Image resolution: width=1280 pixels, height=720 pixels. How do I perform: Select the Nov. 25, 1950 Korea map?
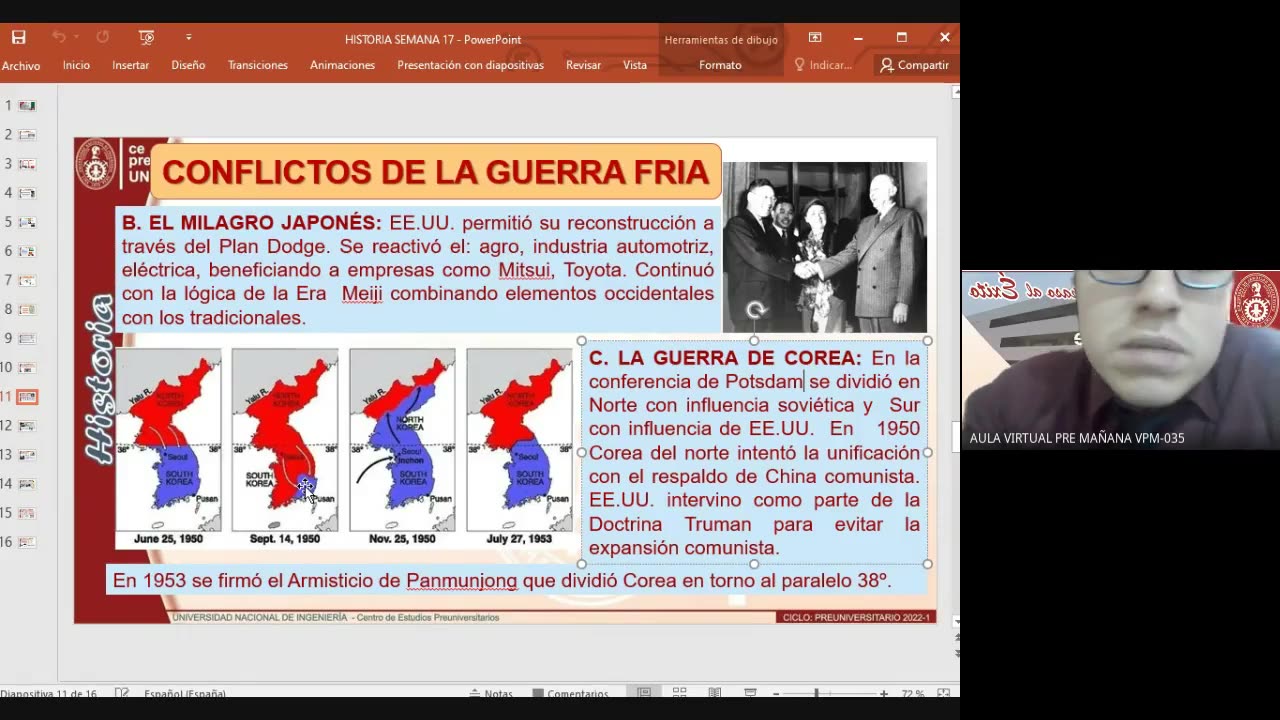(x=402, y=439)
